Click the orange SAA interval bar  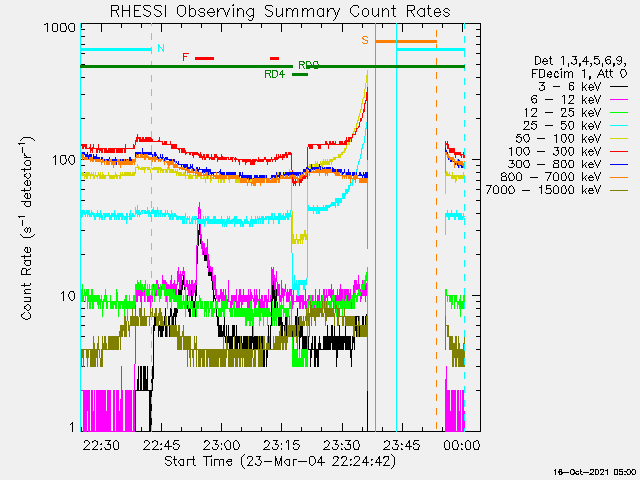pos(406,41)
